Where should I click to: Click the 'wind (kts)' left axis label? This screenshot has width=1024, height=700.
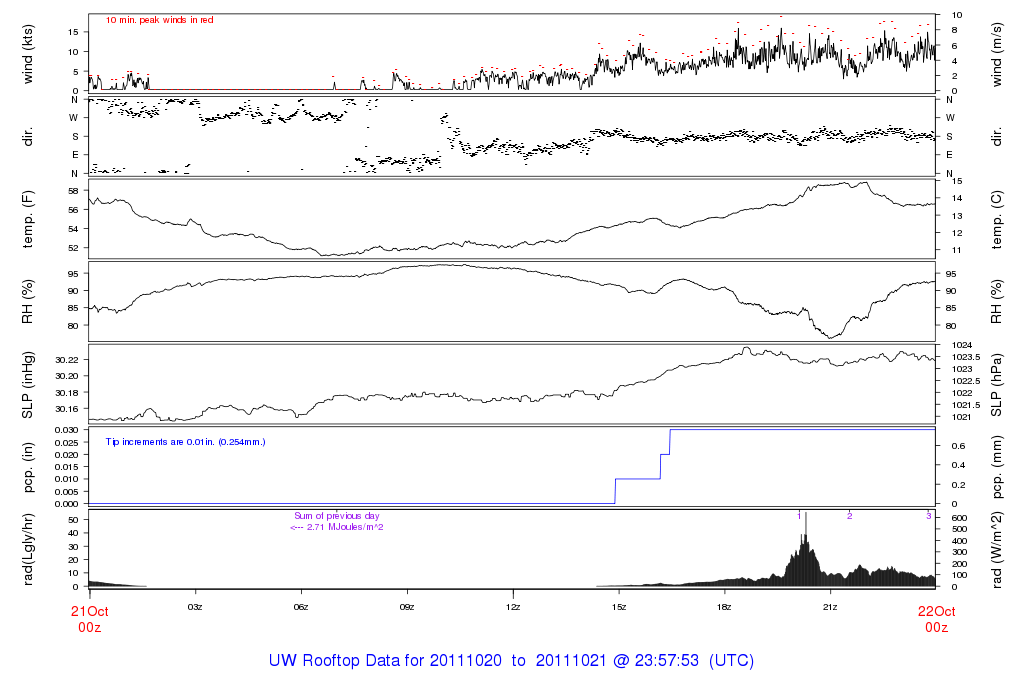[x=27, y=54]
